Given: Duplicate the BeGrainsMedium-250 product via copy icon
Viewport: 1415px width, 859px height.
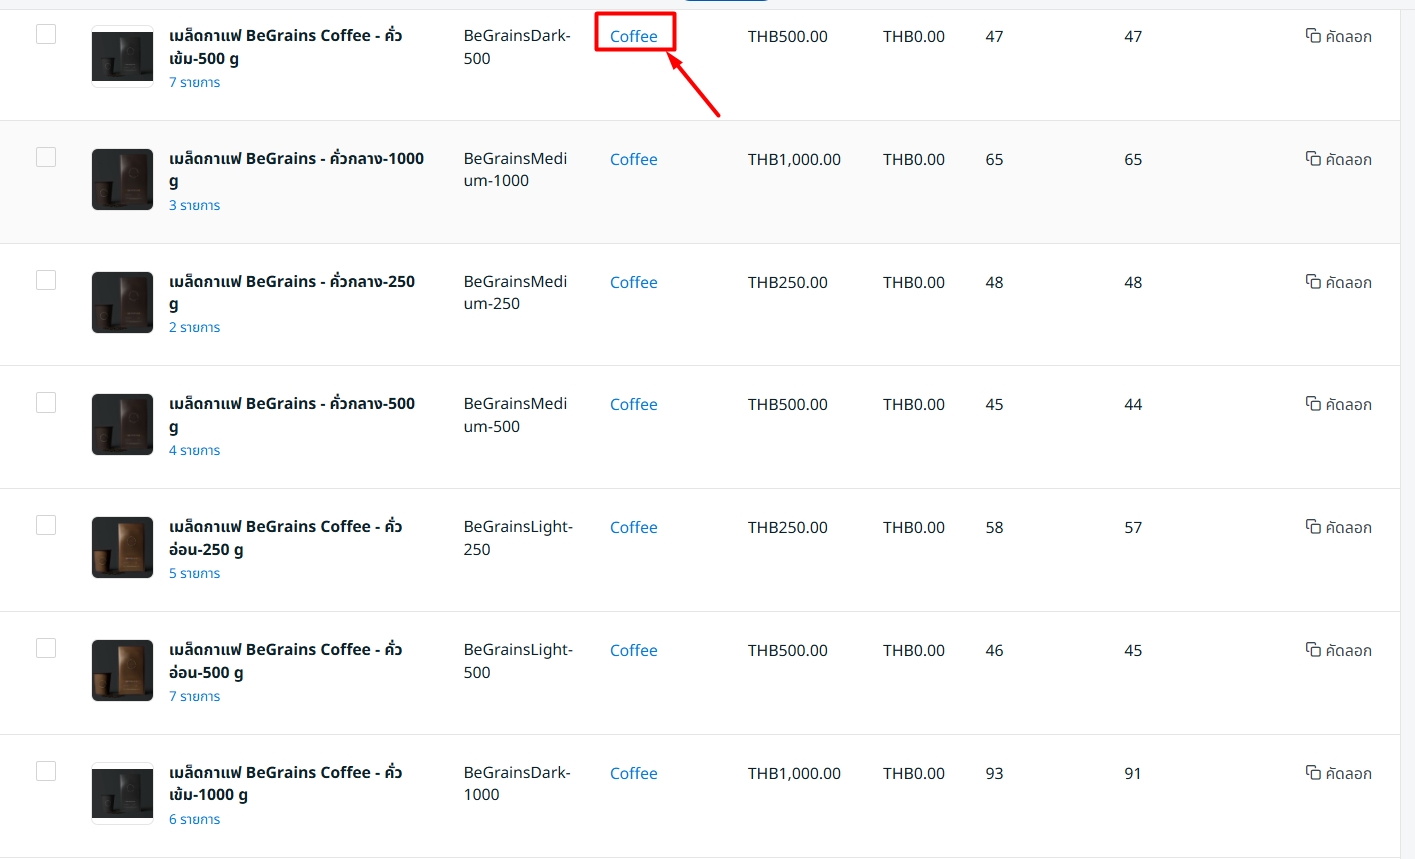Looking at the screenshot, I should click(1313, 282).
